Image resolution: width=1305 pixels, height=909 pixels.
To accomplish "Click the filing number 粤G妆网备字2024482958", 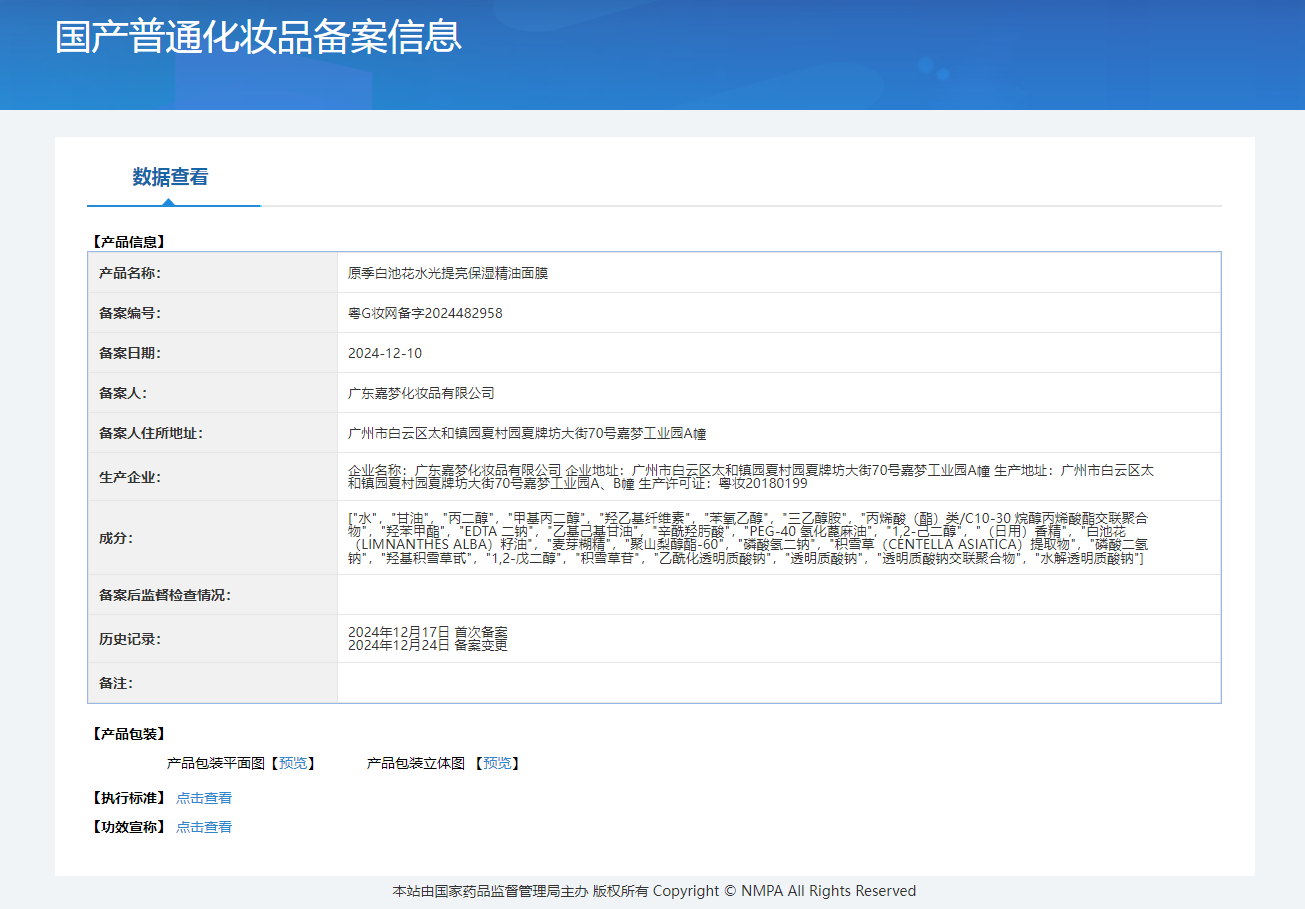I will click(x=425, y=313).
